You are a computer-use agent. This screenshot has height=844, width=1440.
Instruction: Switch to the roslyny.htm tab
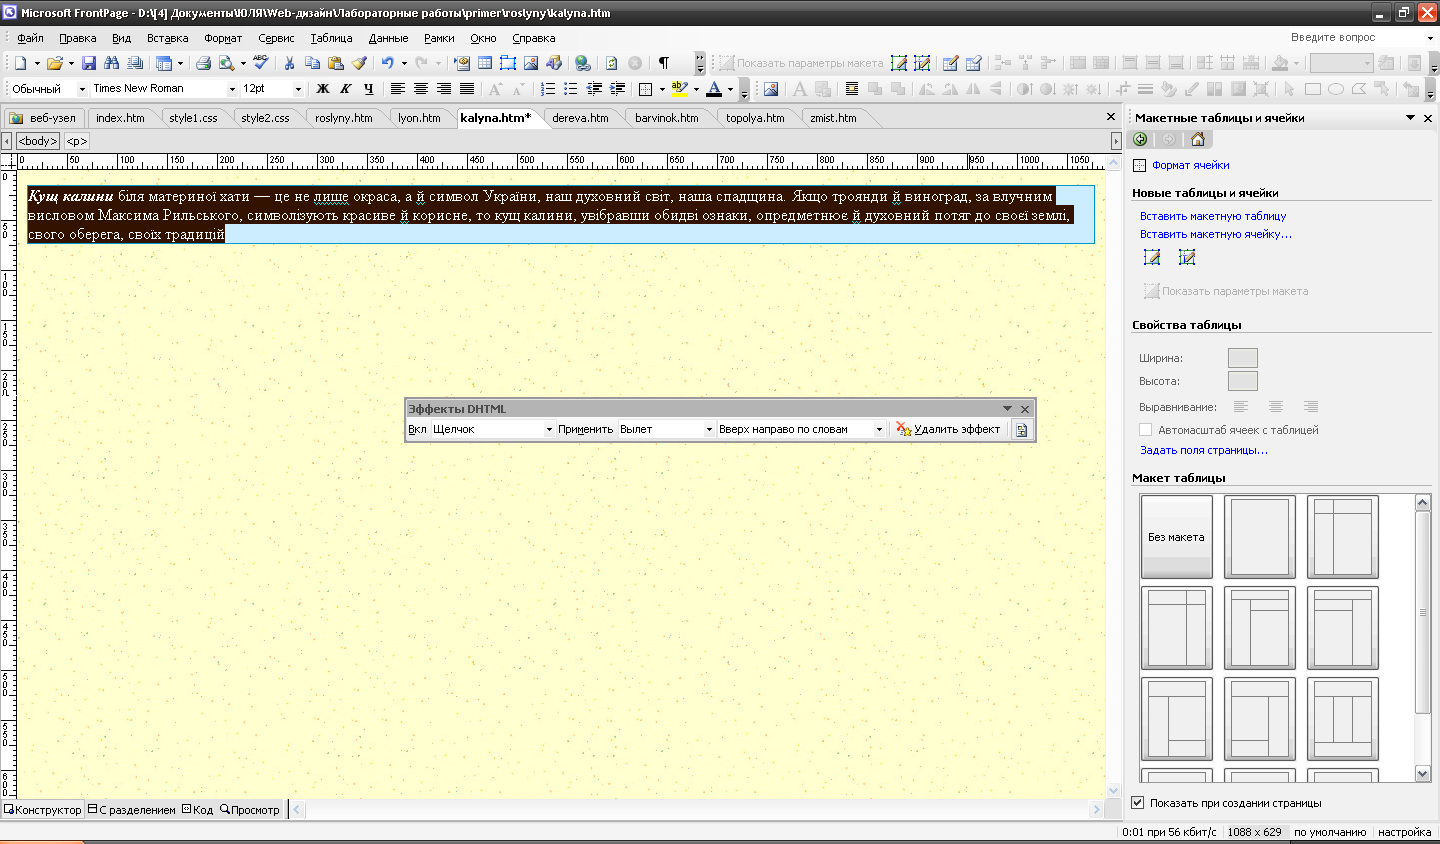pos(343,118)
